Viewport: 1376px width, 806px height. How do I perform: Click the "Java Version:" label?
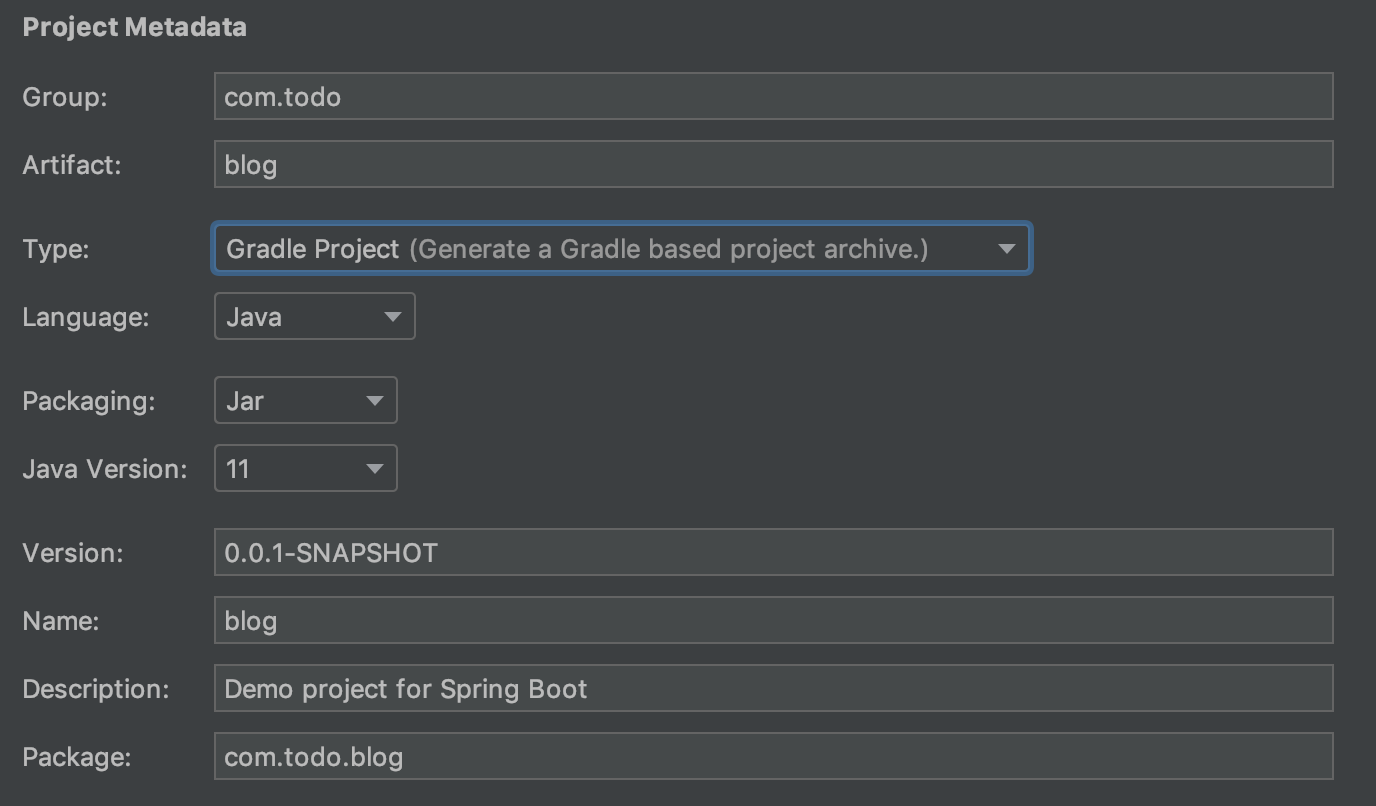point(104,469)
